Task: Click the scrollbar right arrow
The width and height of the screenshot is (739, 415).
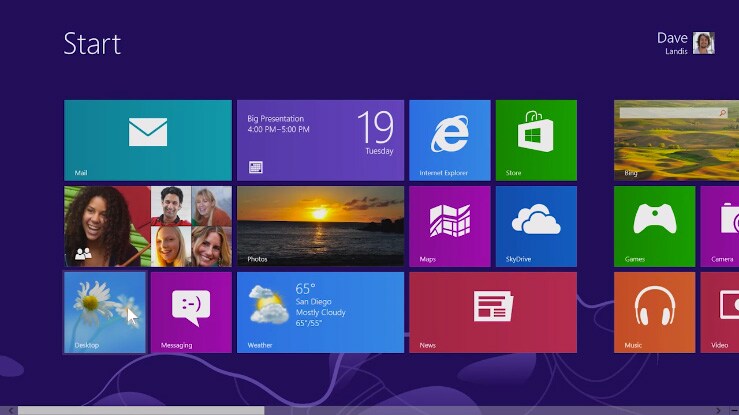Action: [x=718, y=411]
